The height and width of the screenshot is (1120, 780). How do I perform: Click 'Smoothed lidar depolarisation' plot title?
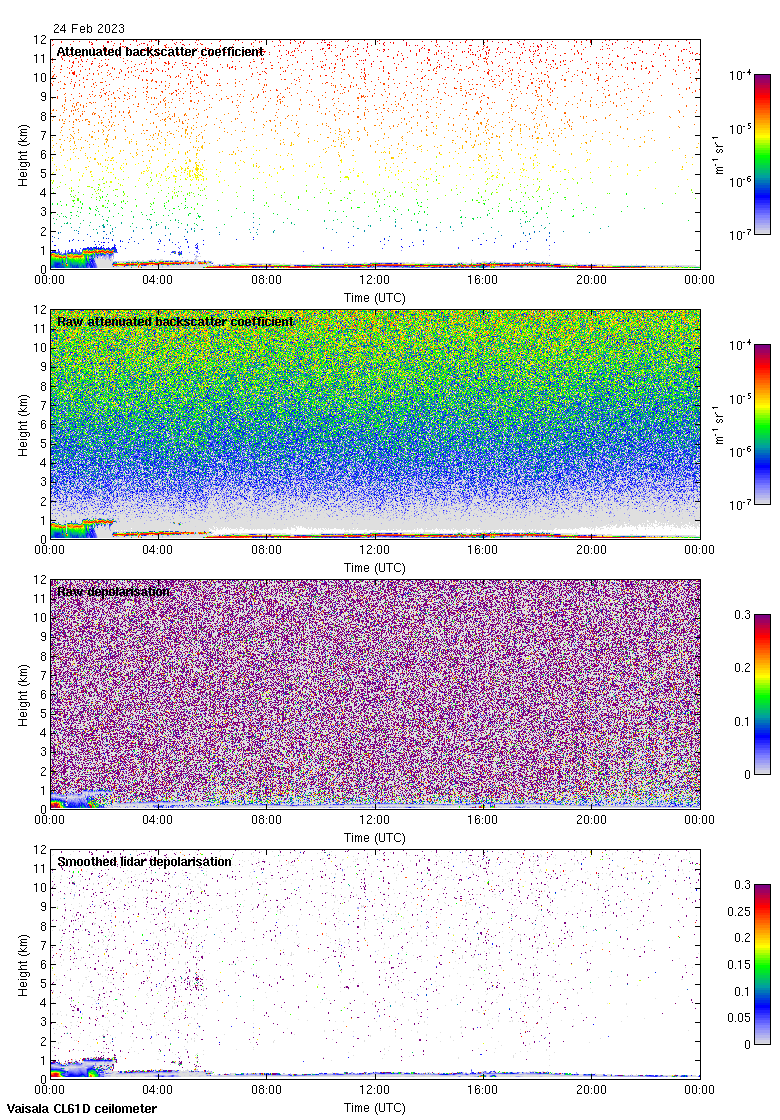[x=144, y=861]
